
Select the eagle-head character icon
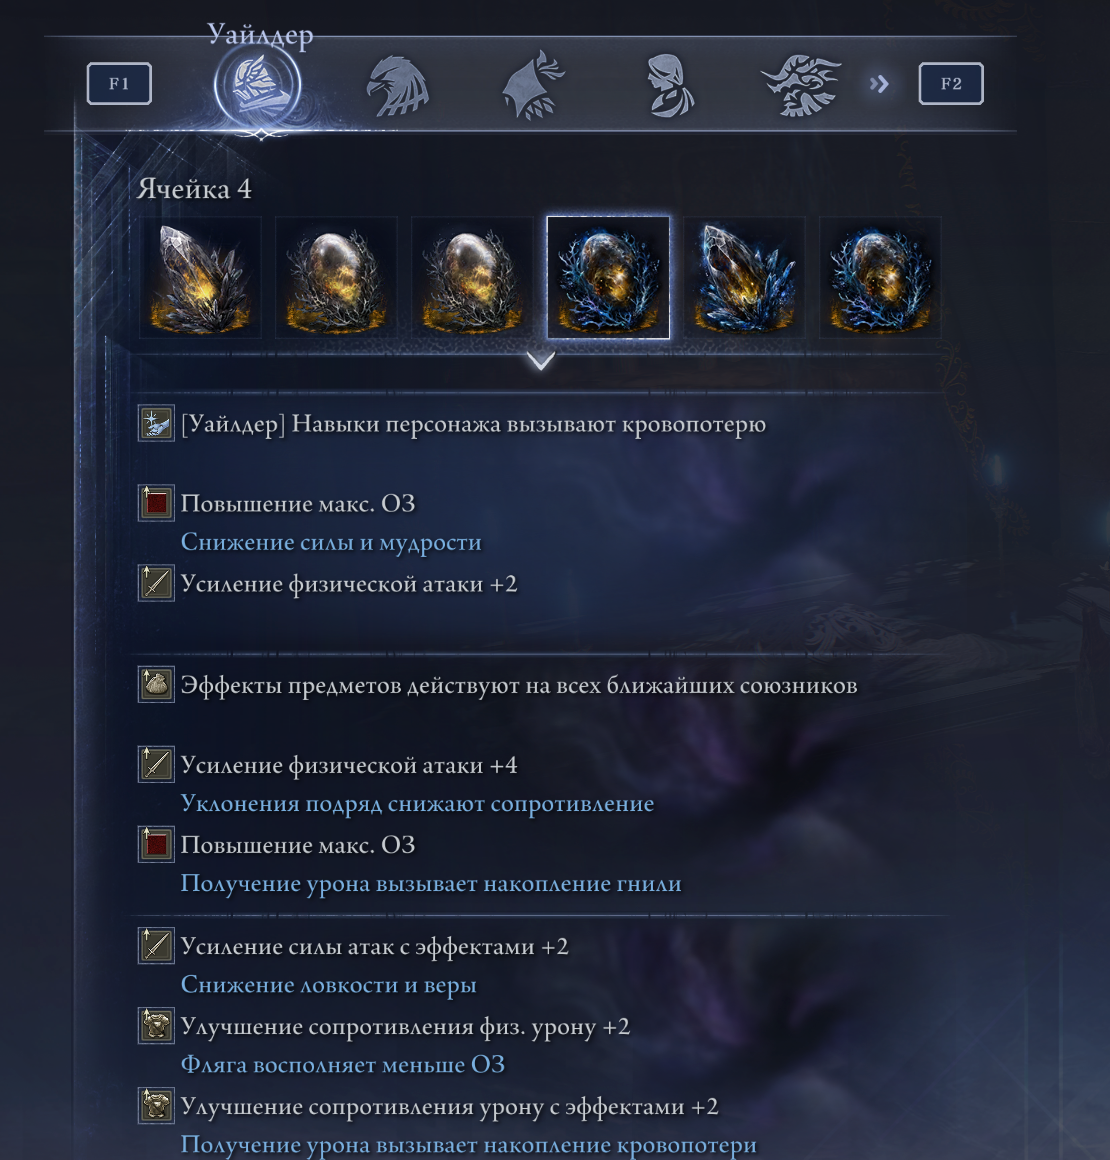(x=398, y=87)
